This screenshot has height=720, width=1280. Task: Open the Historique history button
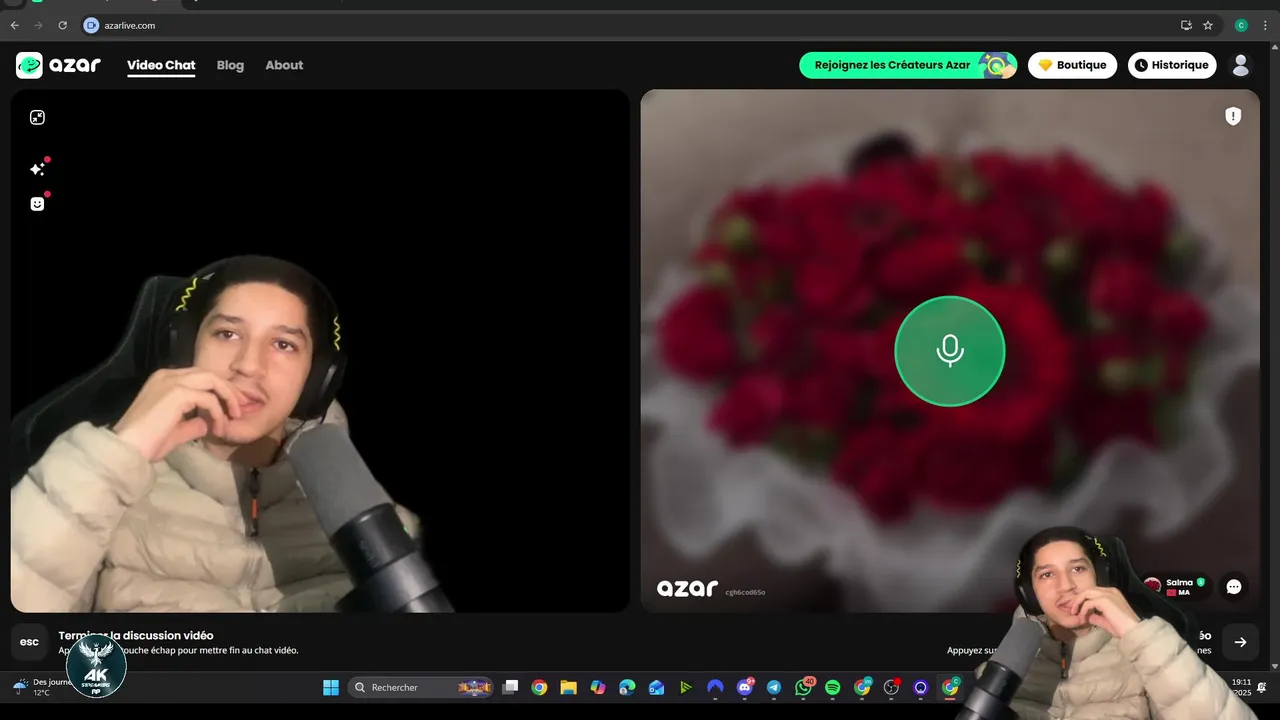(1172, 65)
